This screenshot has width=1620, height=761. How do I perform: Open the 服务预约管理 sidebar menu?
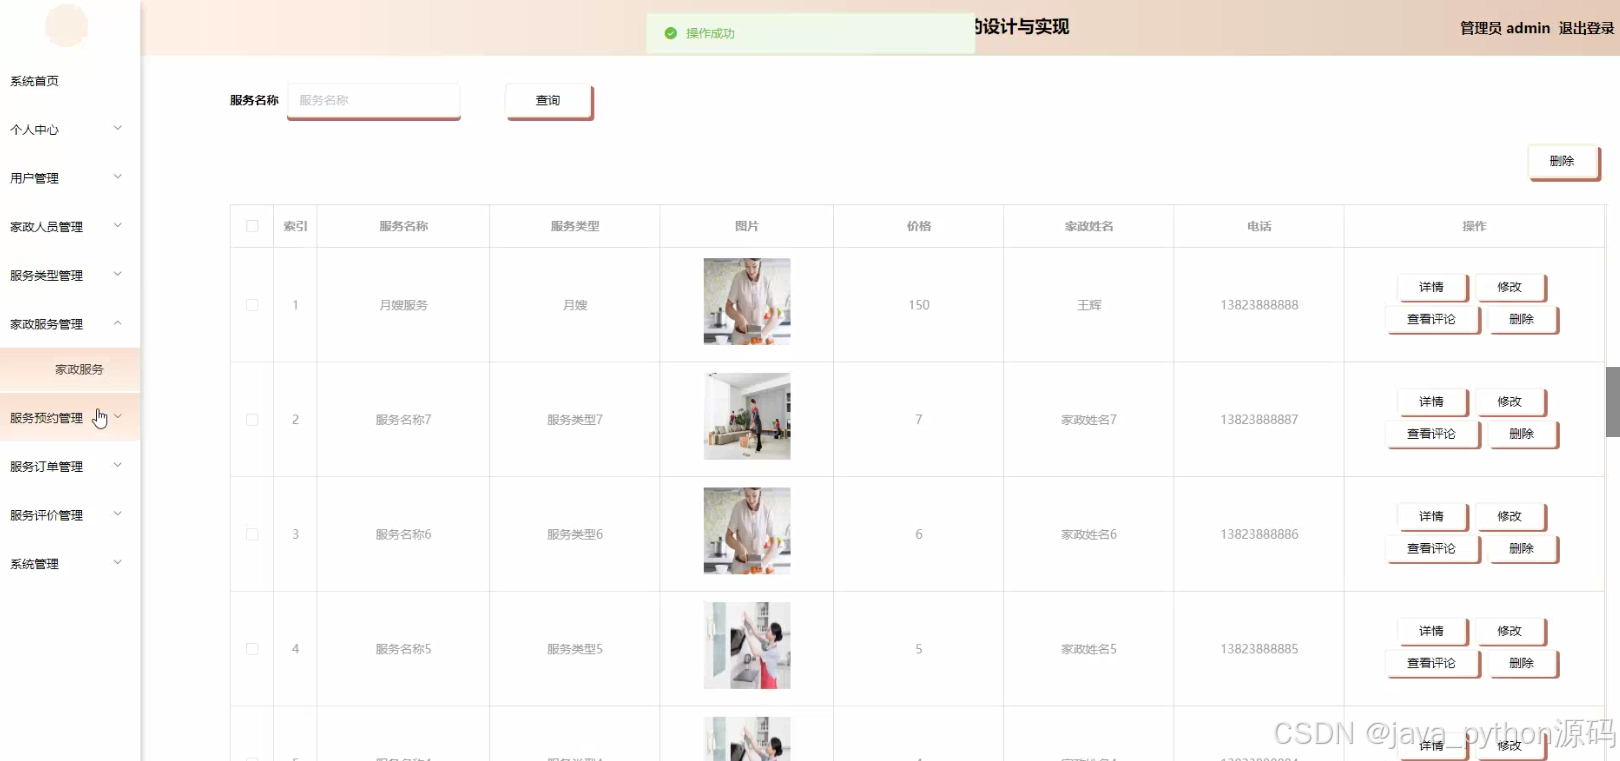click(x=70, y=418)
